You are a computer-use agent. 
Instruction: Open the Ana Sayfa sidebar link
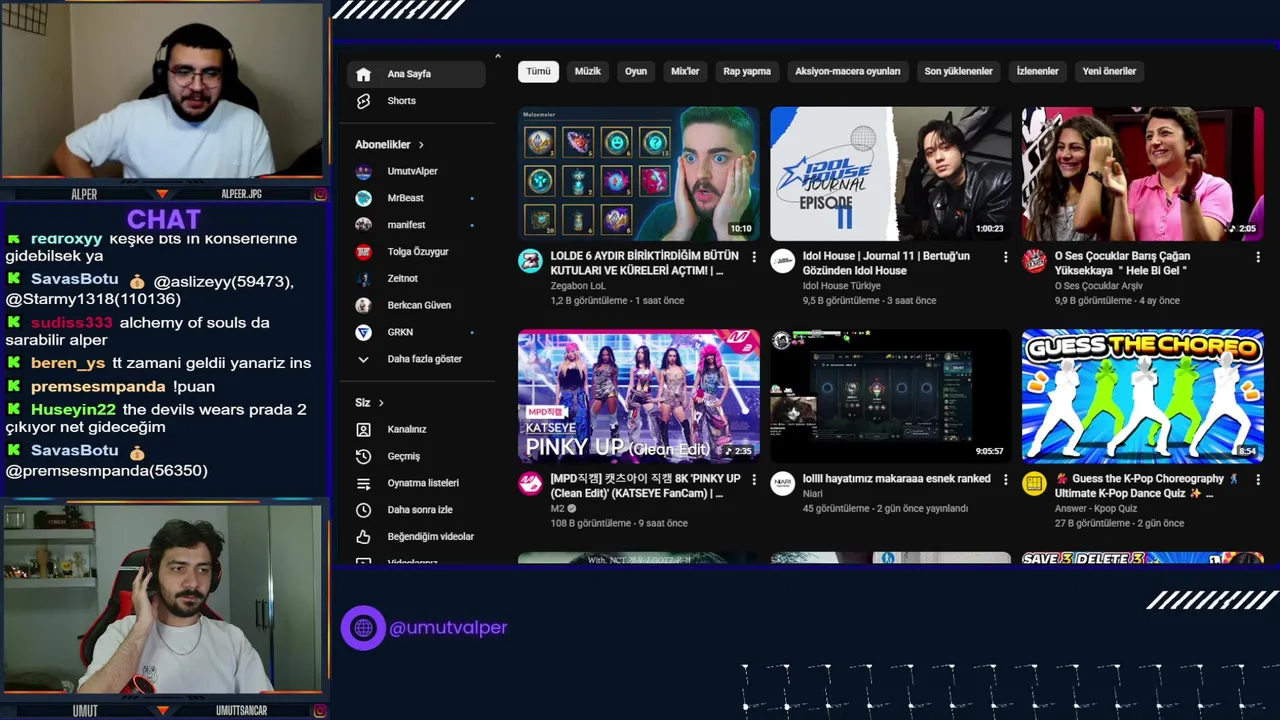click(416, 74)
